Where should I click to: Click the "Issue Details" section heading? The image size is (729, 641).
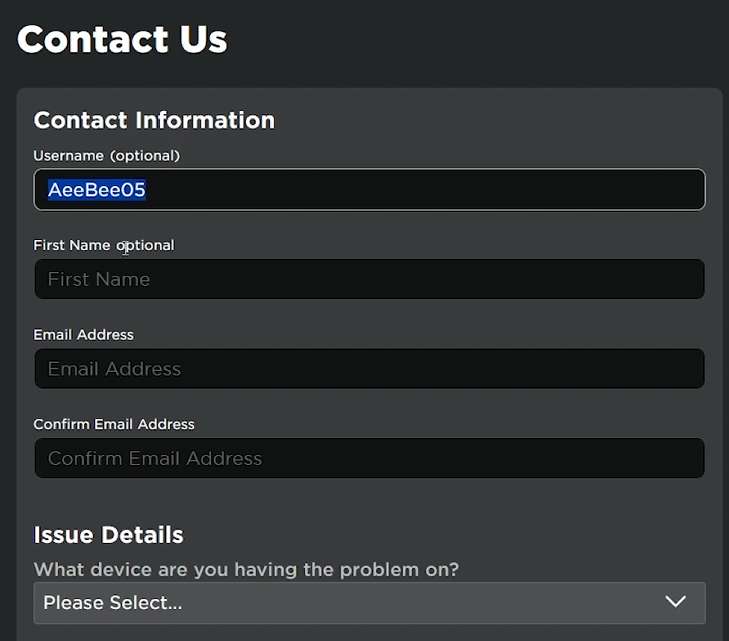coord(108,535)
